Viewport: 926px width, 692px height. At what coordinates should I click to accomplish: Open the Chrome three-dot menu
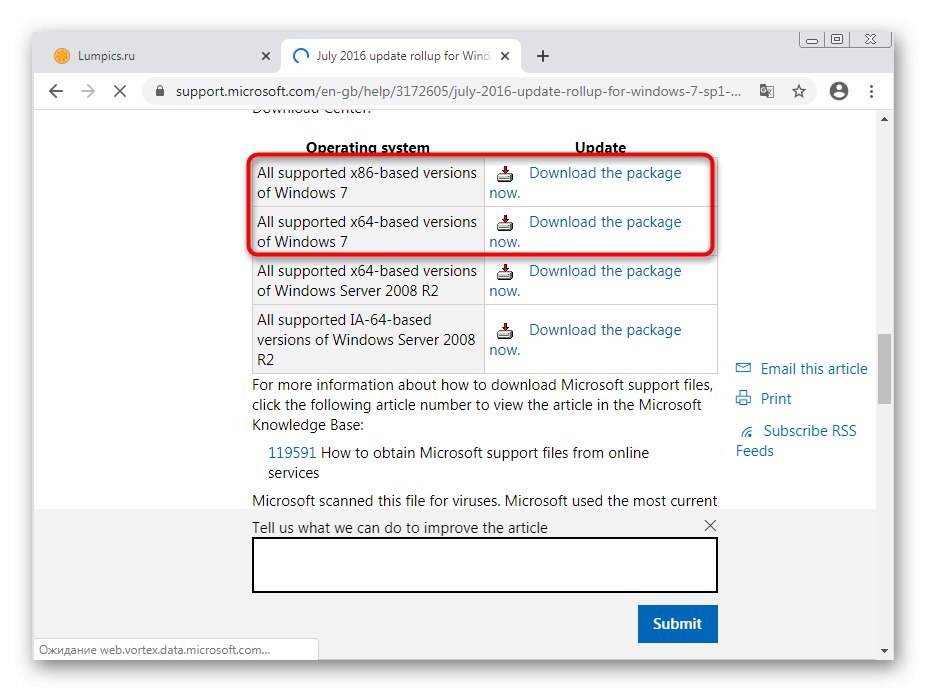coord(871,91)
